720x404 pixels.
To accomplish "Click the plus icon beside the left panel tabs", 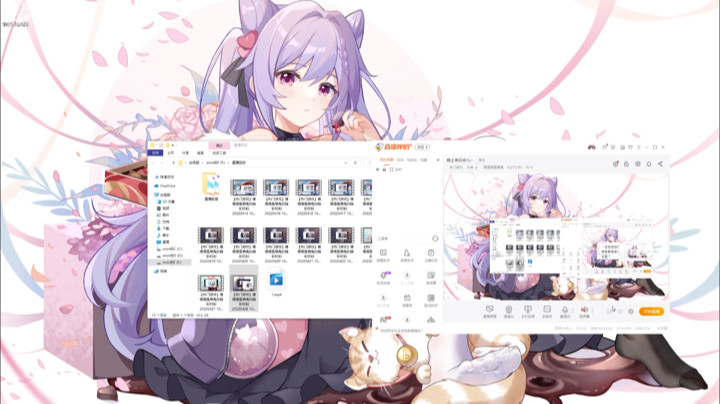I will (438, 160).
